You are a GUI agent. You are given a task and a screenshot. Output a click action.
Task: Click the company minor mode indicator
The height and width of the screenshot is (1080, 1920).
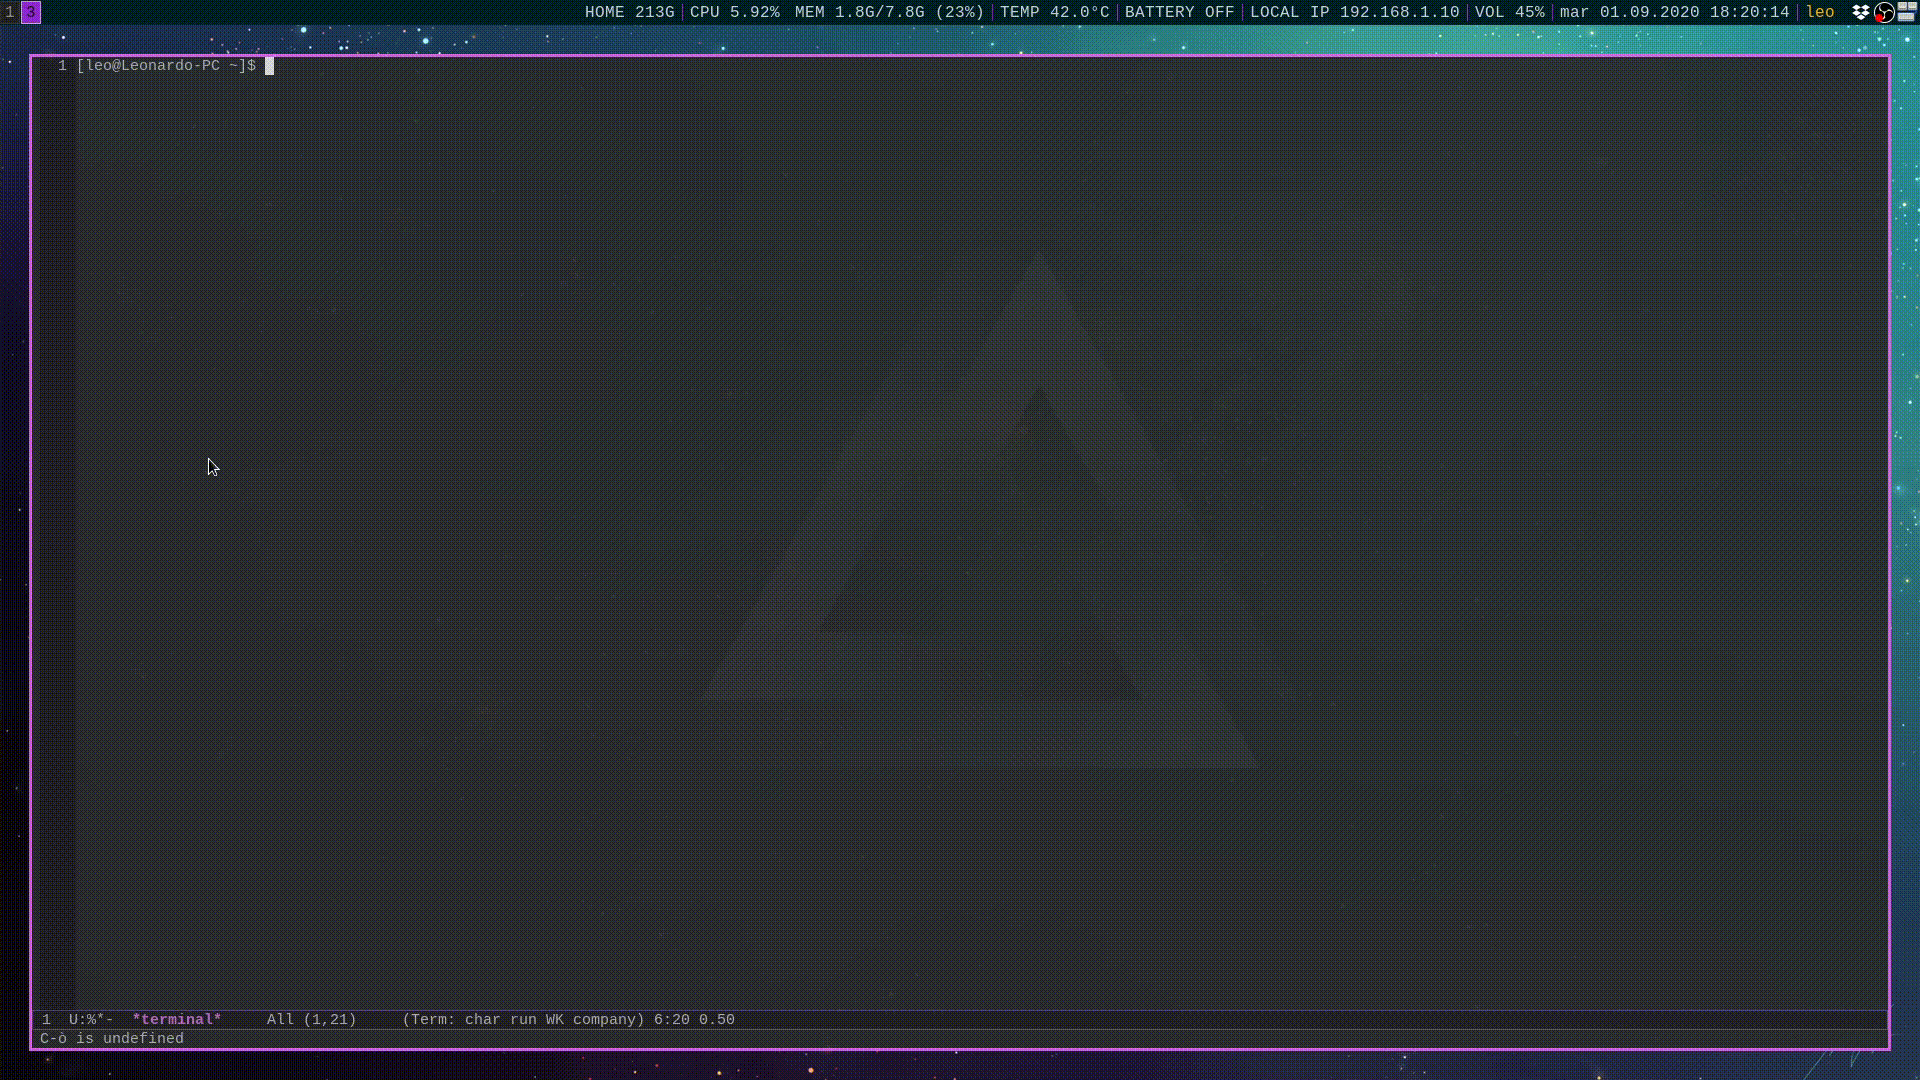[x=604, y=1020]
